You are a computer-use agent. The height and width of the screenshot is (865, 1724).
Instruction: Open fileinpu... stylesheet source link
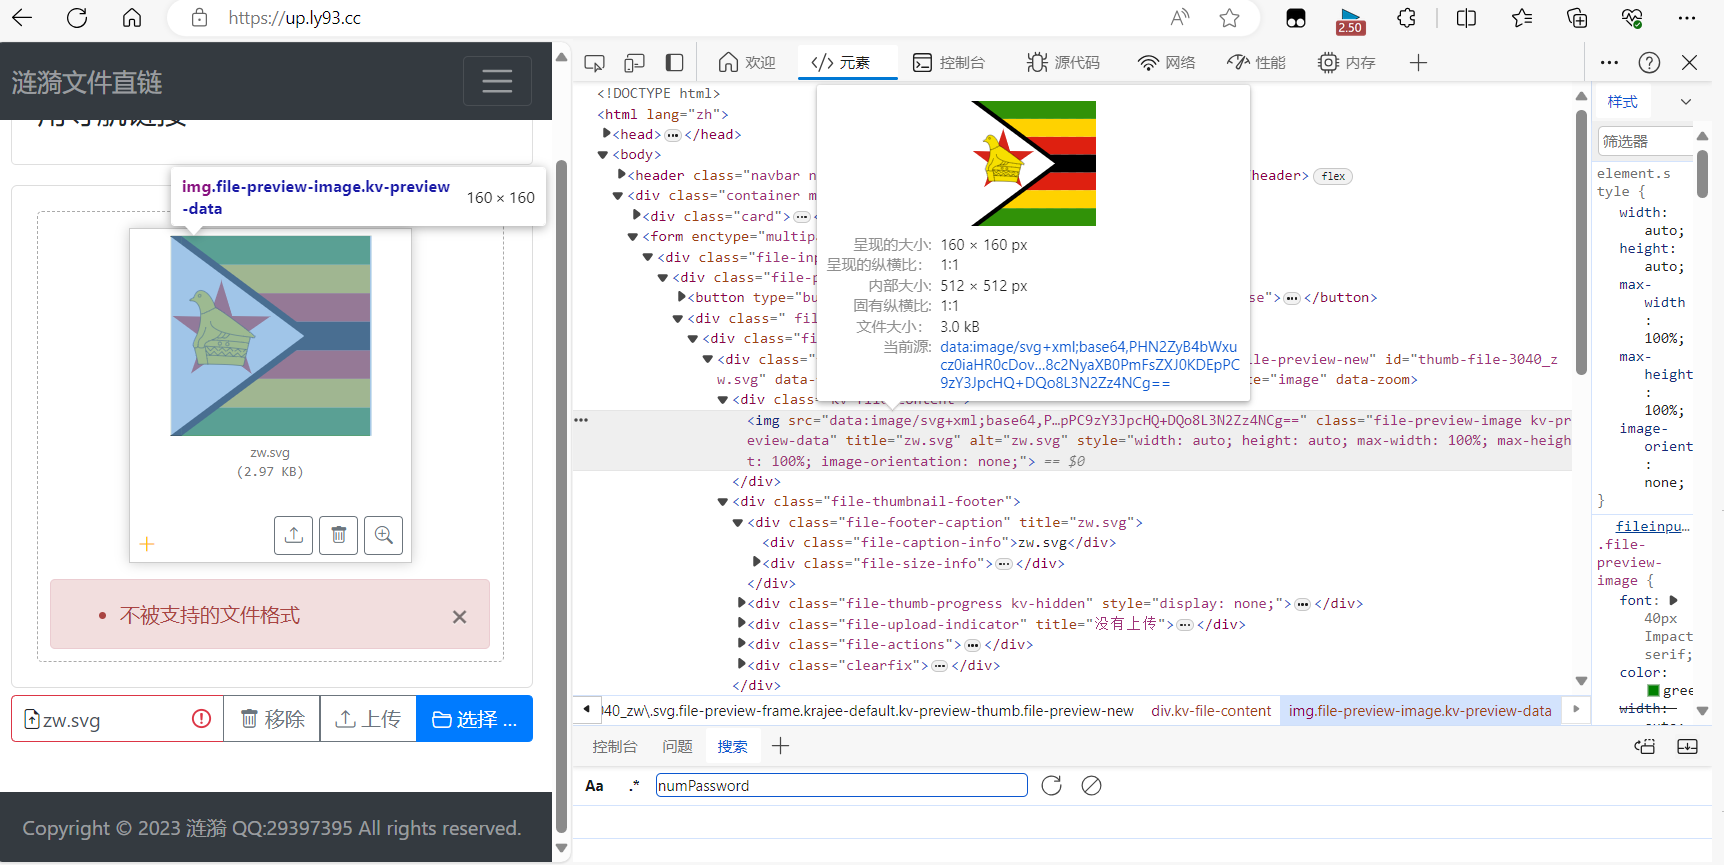pos(1653,526)
